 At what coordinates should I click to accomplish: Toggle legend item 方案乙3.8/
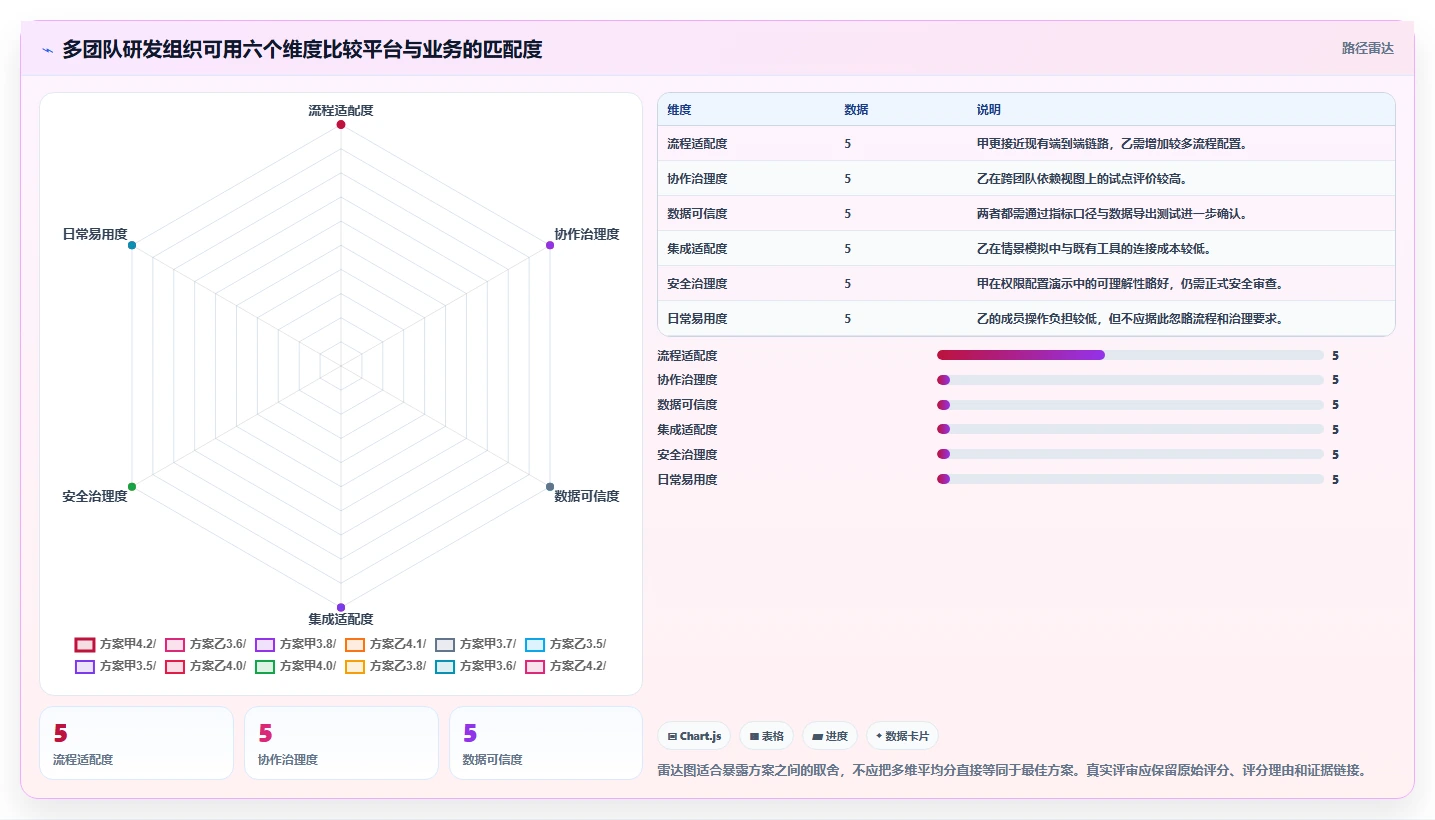click(385, 666)
